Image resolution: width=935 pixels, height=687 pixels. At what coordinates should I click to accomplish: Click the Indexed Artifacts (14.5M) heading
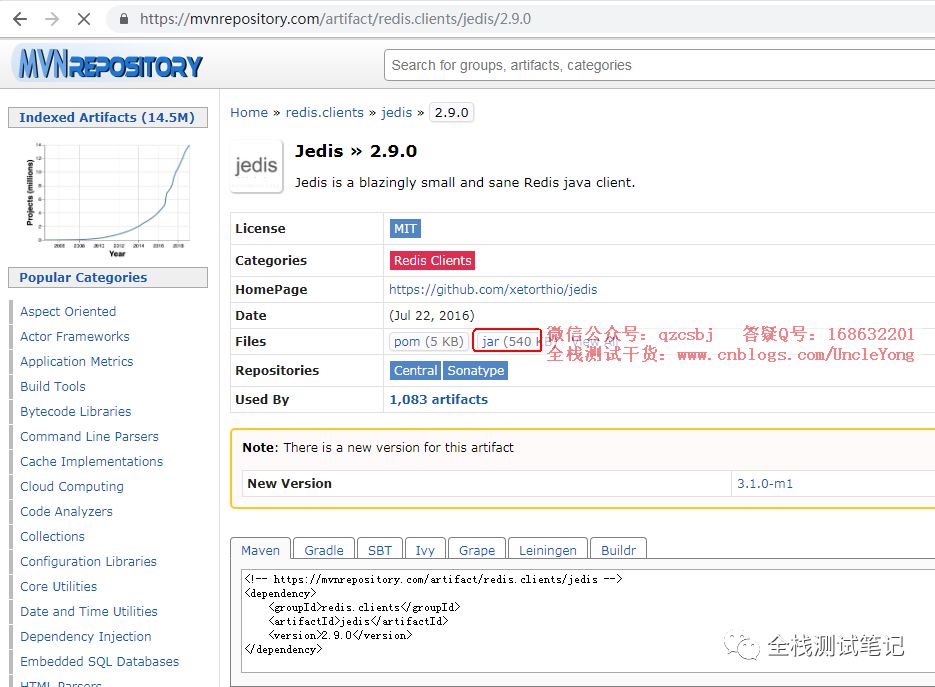(107, 117)
